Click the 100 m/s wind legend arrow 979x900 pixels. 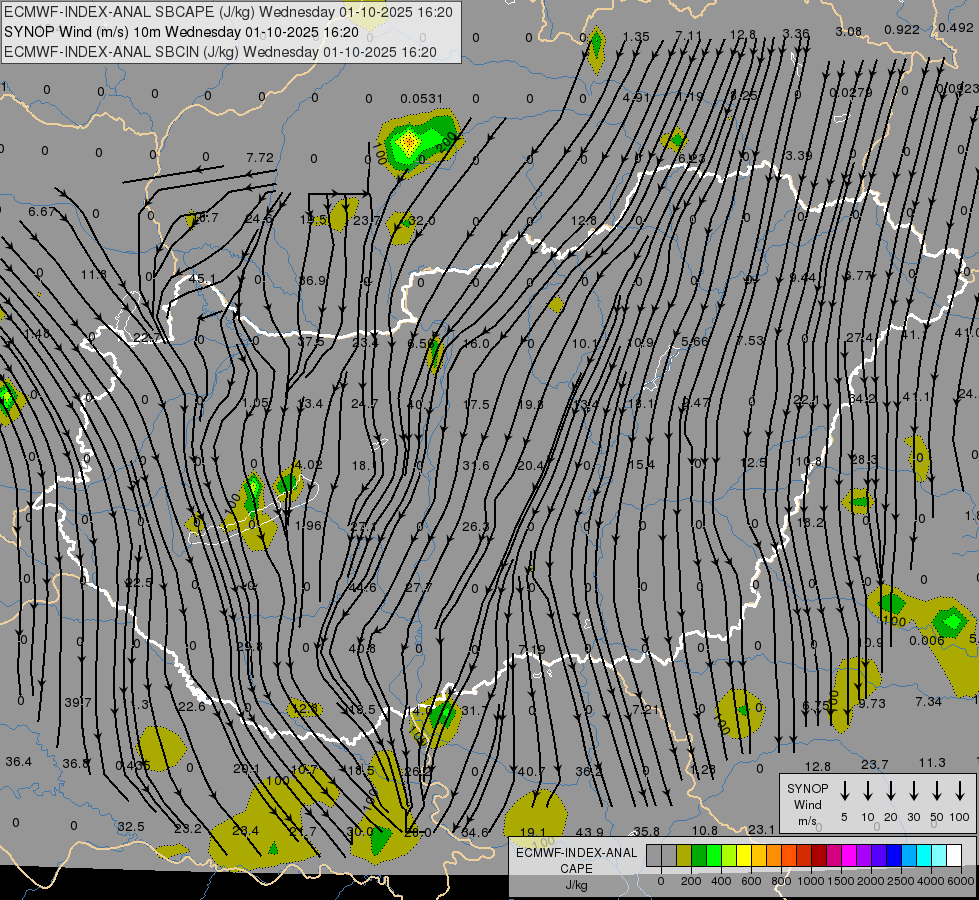(x=960, y=791)
